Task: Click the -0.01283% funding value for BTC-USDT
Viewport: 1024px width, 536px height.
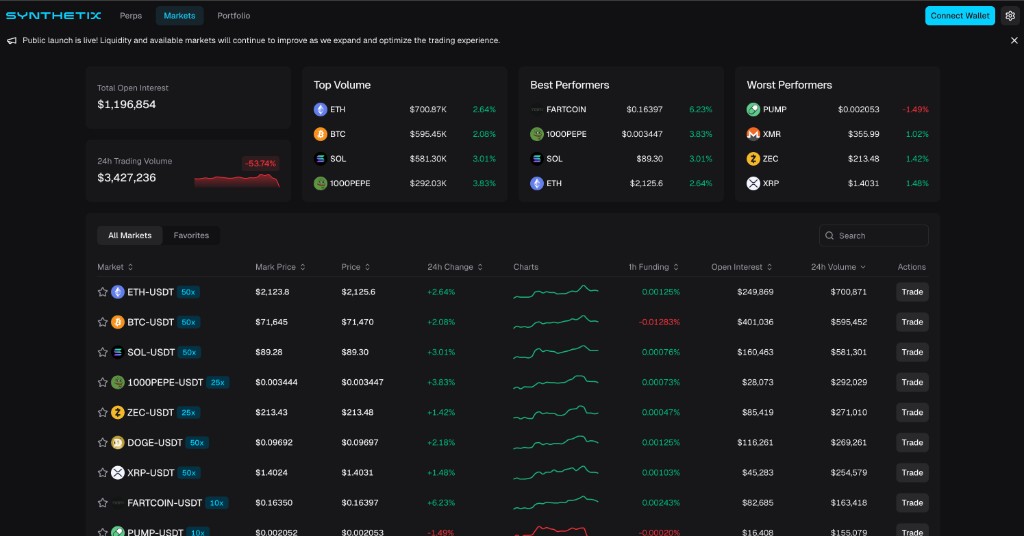Action: click(x=660, y=322)
